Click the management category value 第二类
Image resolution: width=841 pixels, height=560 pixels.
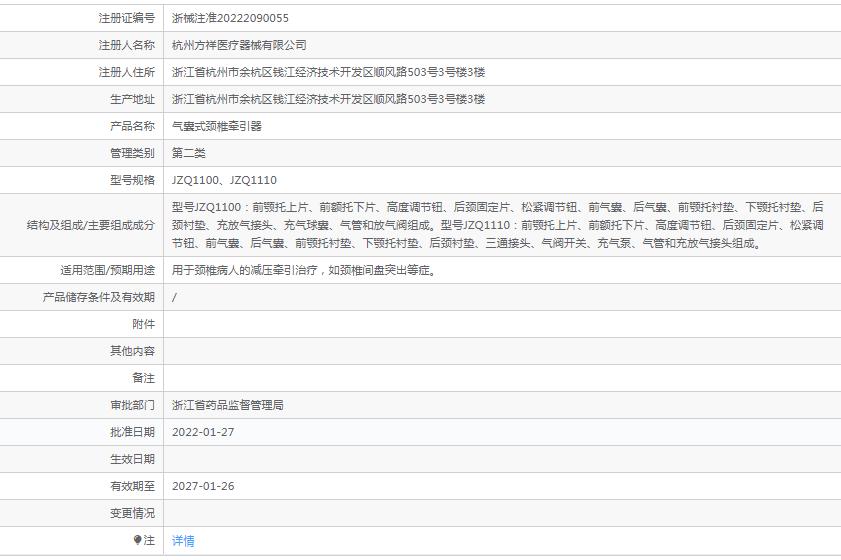point(189,153)
